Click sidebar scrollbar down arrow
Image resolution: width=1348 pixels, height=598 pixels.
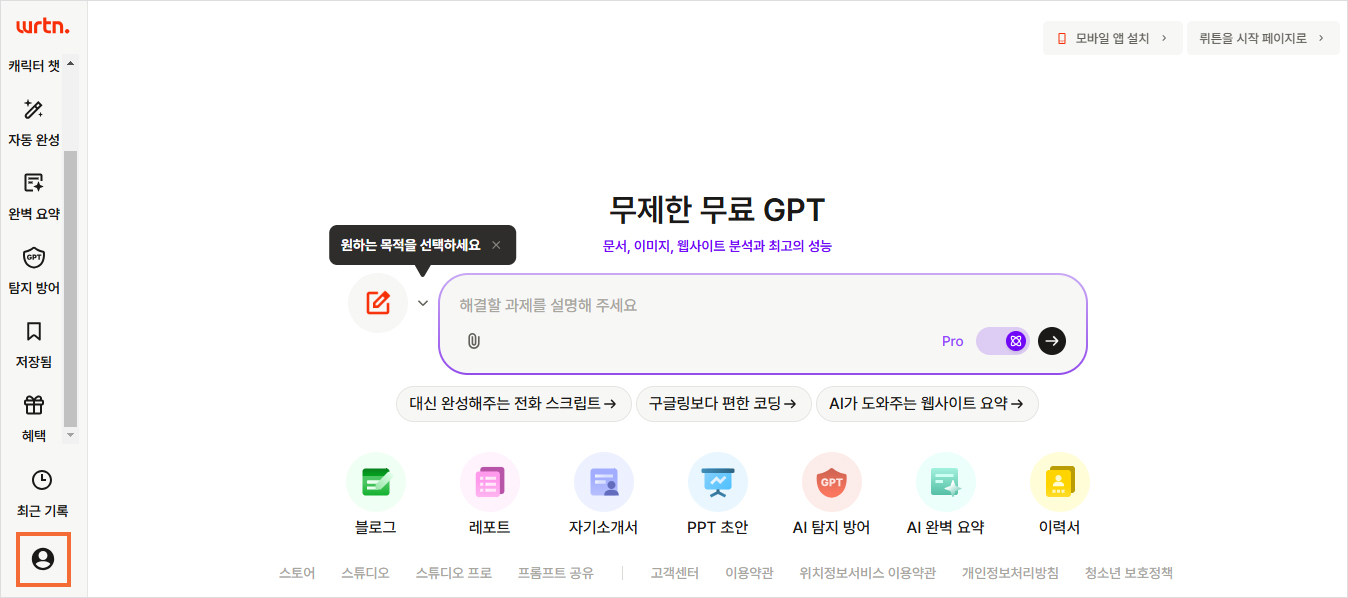[x=70, y=435]
